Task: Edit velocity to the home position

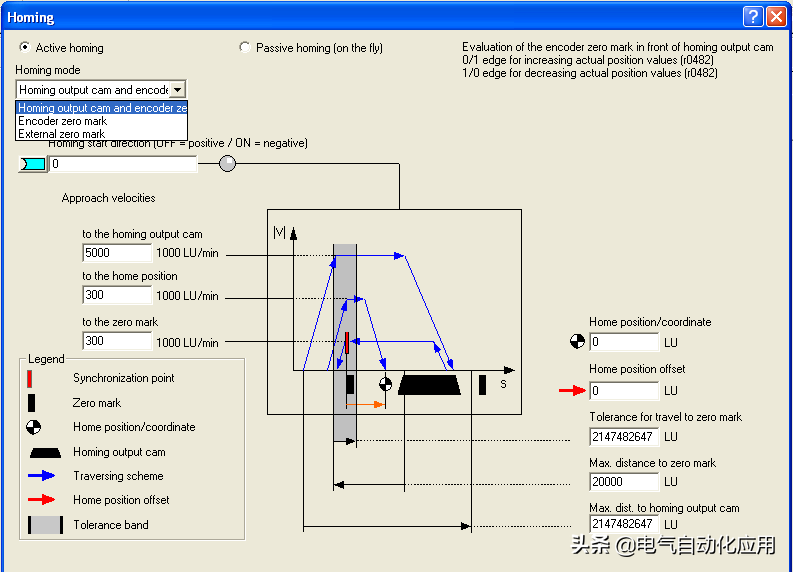Action: [117, 295]
